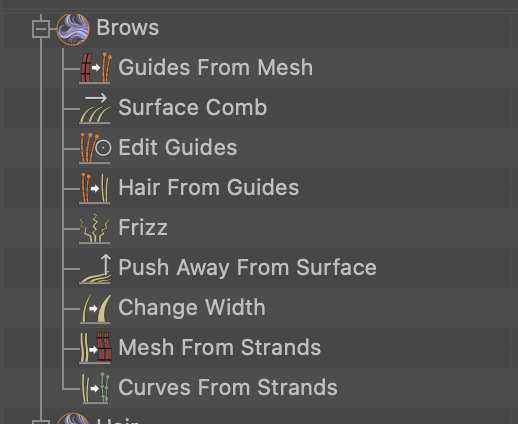Click the Hair From Guides icon
The width and height of the screenshot is (518, 424).
(95, 188)
